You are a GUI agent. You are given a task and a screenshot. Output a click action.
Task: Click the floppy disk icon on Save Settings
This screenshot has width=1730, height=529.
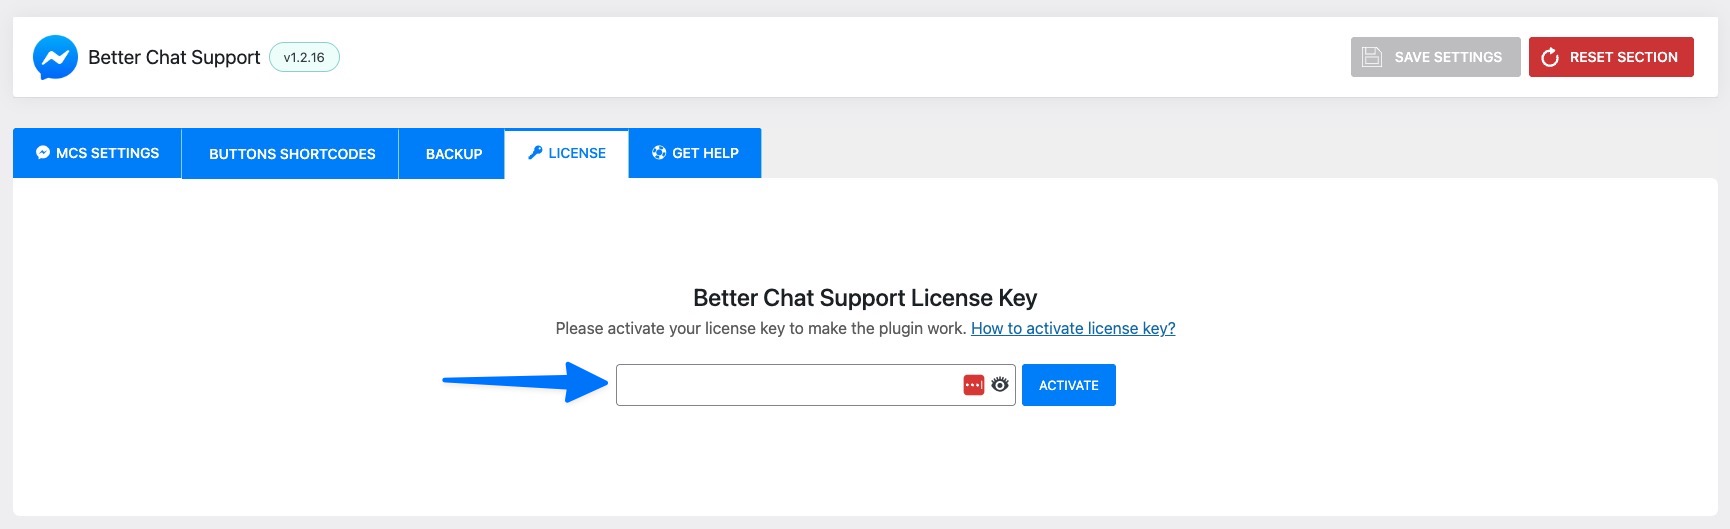tap(1372, 57)
